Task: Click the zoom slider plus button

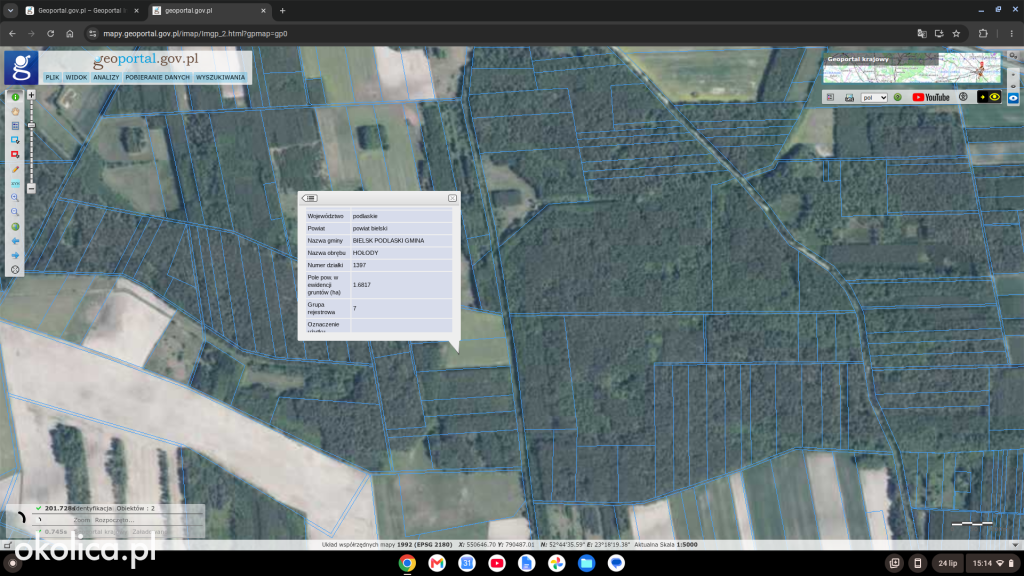Action: 31,95
